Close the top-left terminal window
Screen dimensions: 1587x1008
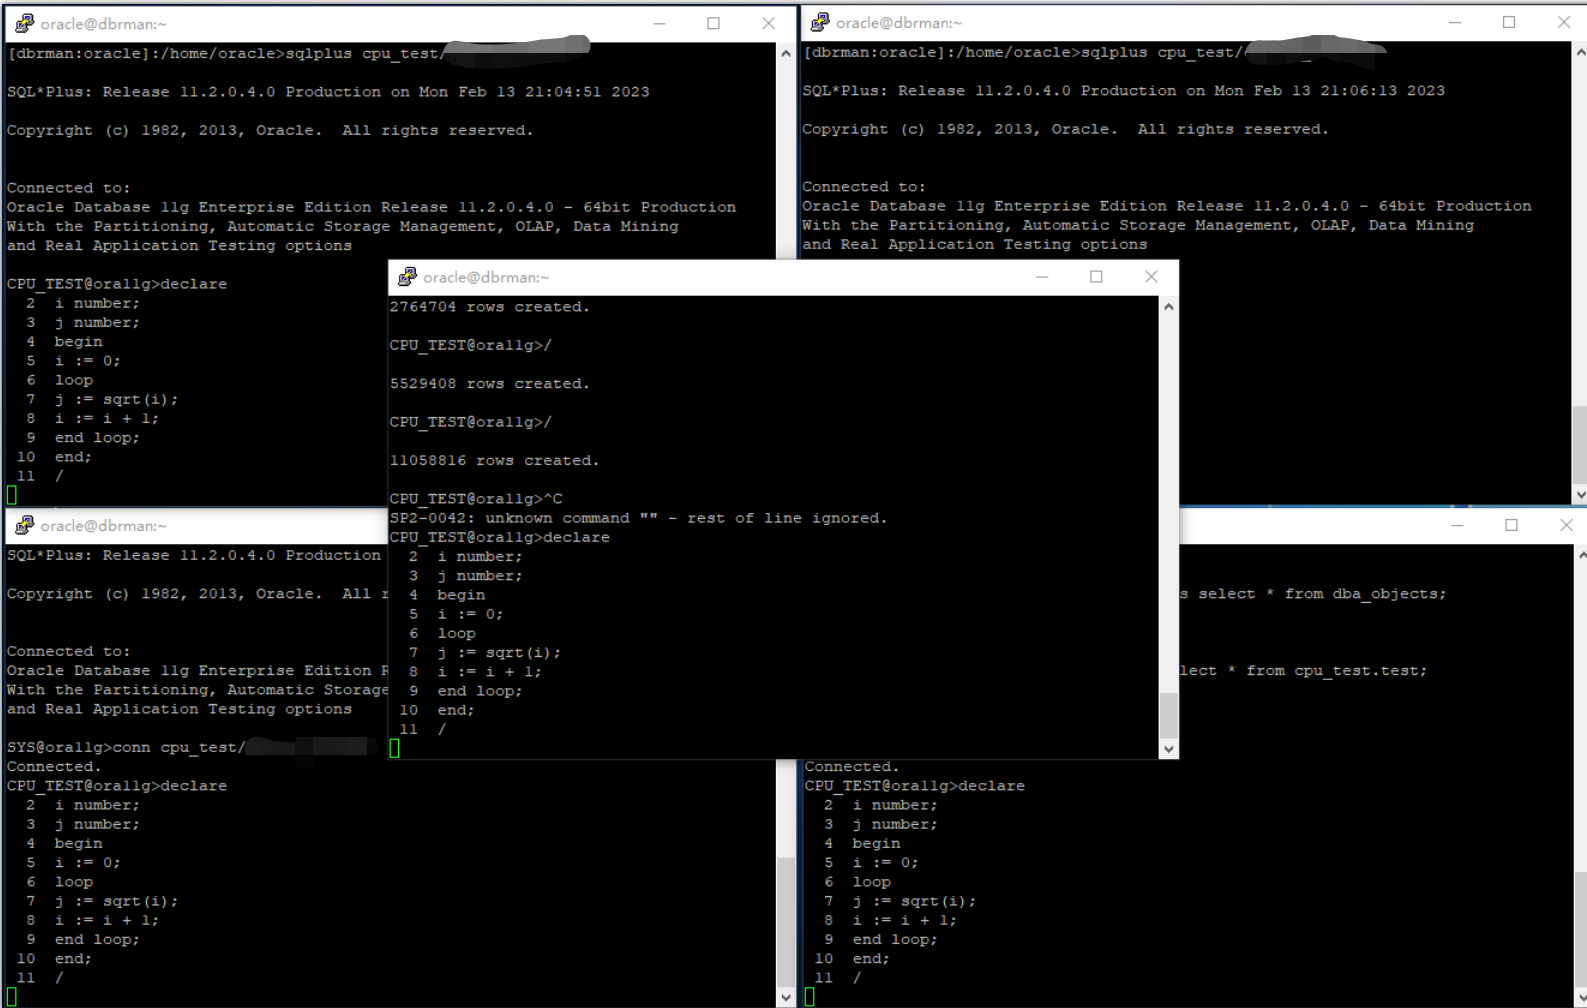tap(768, 23)
